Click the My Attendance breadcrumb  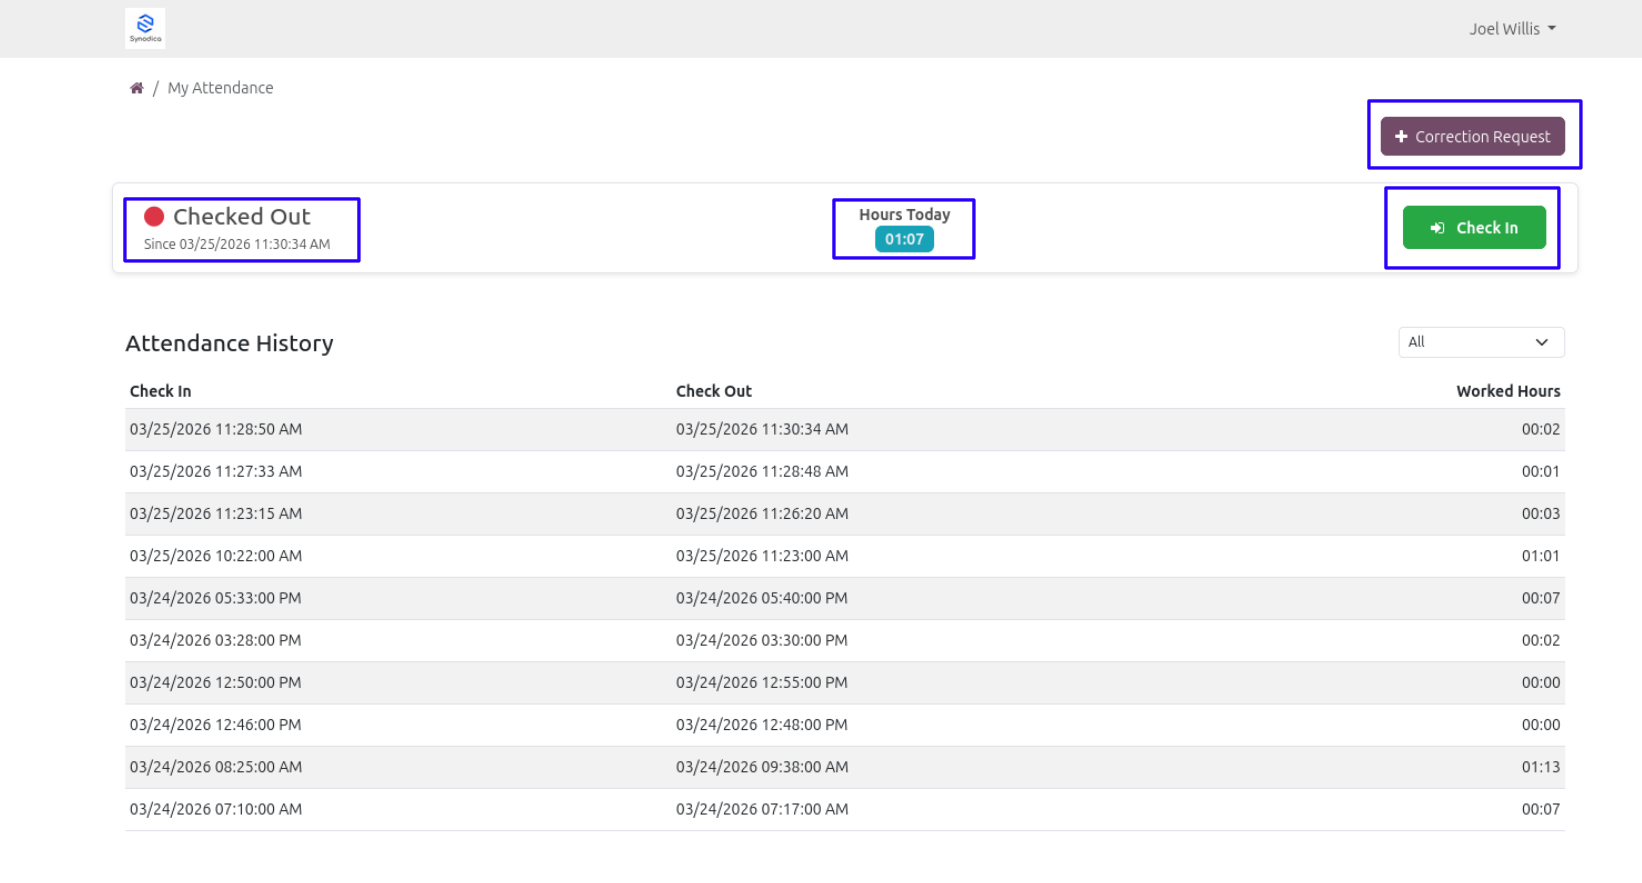pos(220,88)
